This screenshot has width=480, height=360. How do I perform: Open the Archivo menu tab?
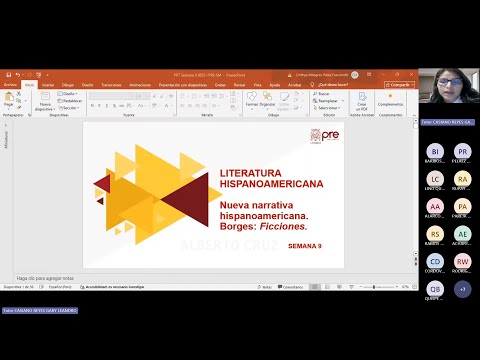(10, 85)
